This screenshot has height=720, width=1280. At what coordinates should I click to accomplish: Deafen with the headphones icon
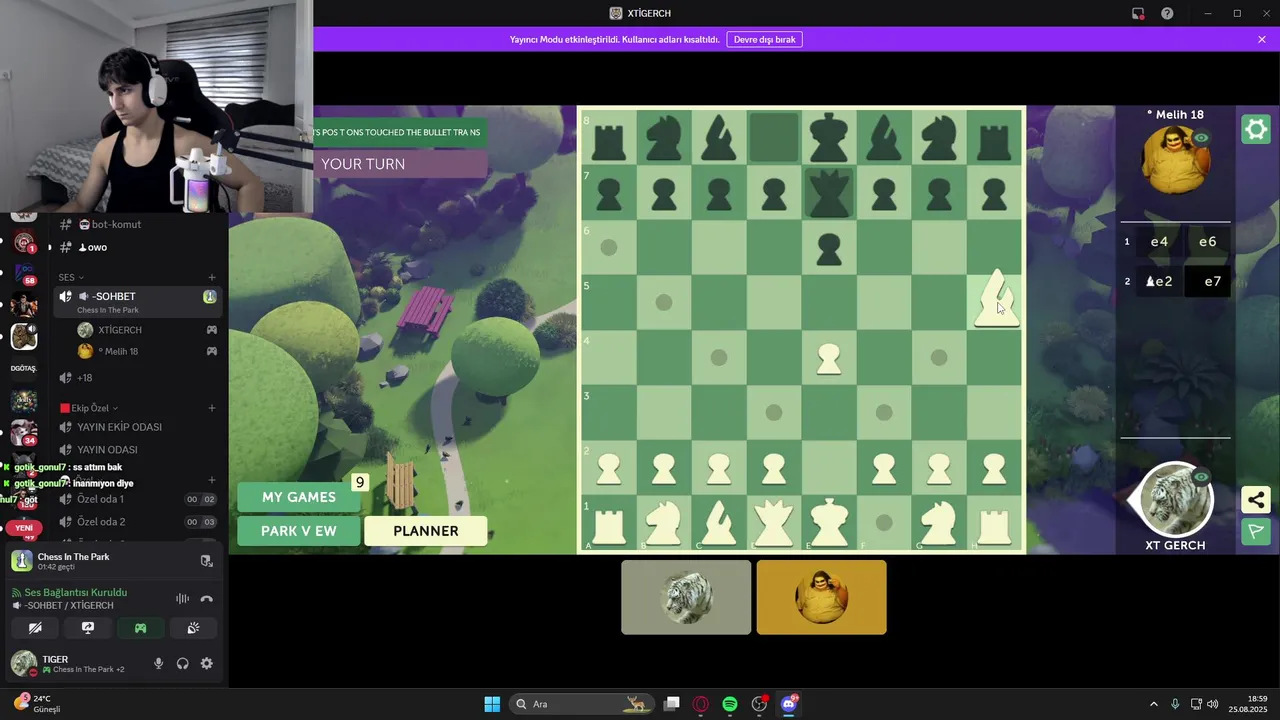pos(183,664)
